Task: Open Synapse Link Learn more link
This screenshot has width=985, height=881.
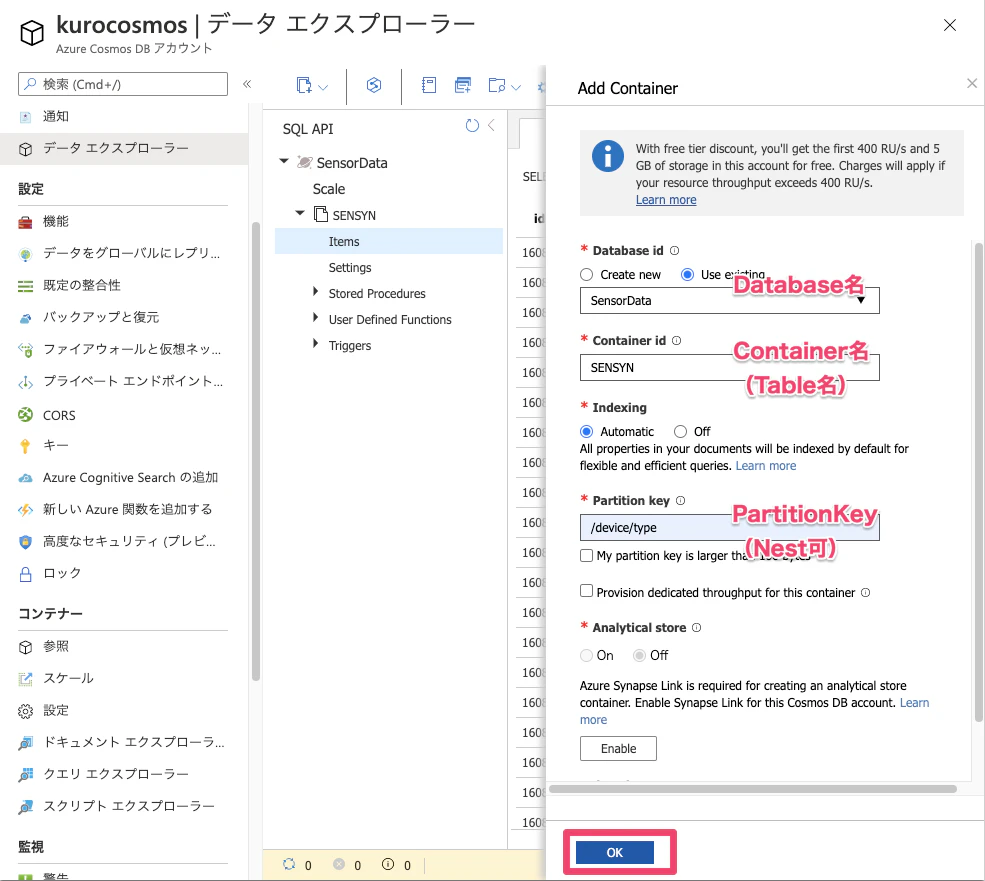Action: click(914, 703)
